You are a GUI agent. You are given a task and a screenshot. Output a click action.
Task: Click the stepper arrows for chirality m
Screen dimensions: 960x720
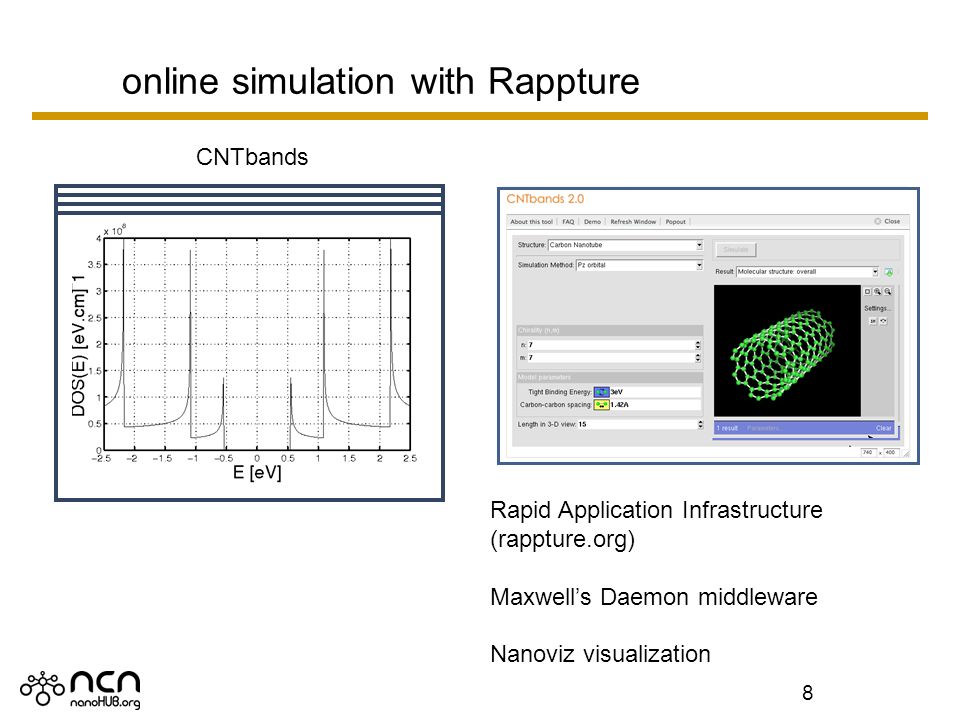tap(698, 358)
